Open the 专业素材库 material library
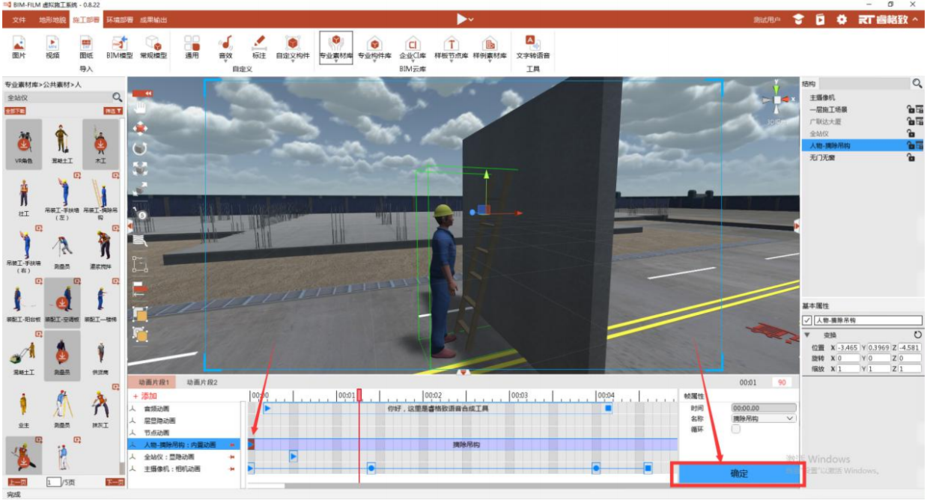The width and height of the screenshot is (927, 500). pyautogui.click(x=336, y=47)
